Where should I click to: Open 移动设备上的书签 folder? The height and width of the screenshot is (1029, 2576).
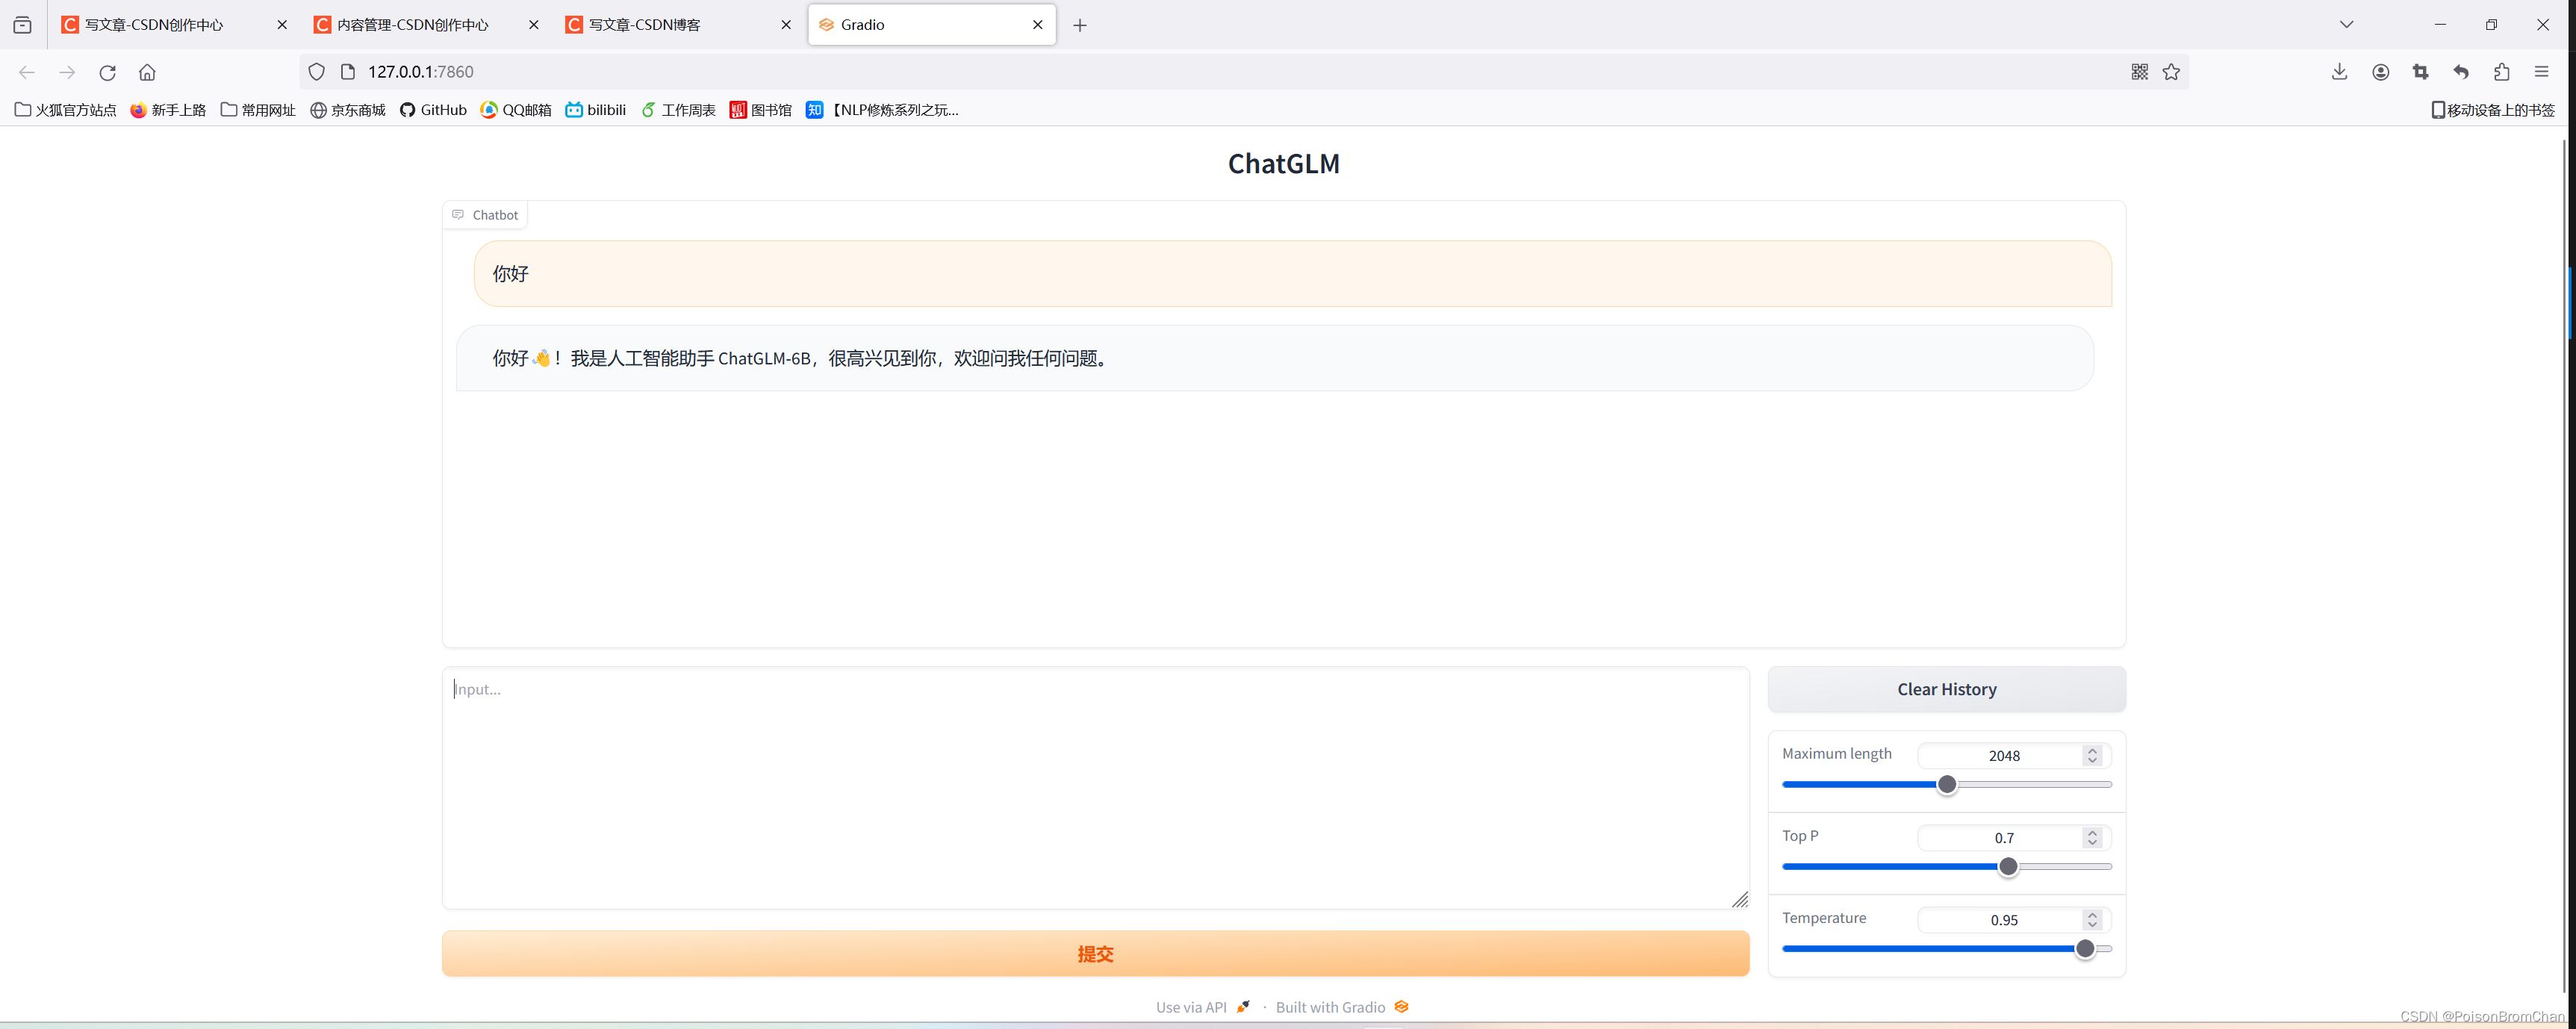[x=2493, y=110]
